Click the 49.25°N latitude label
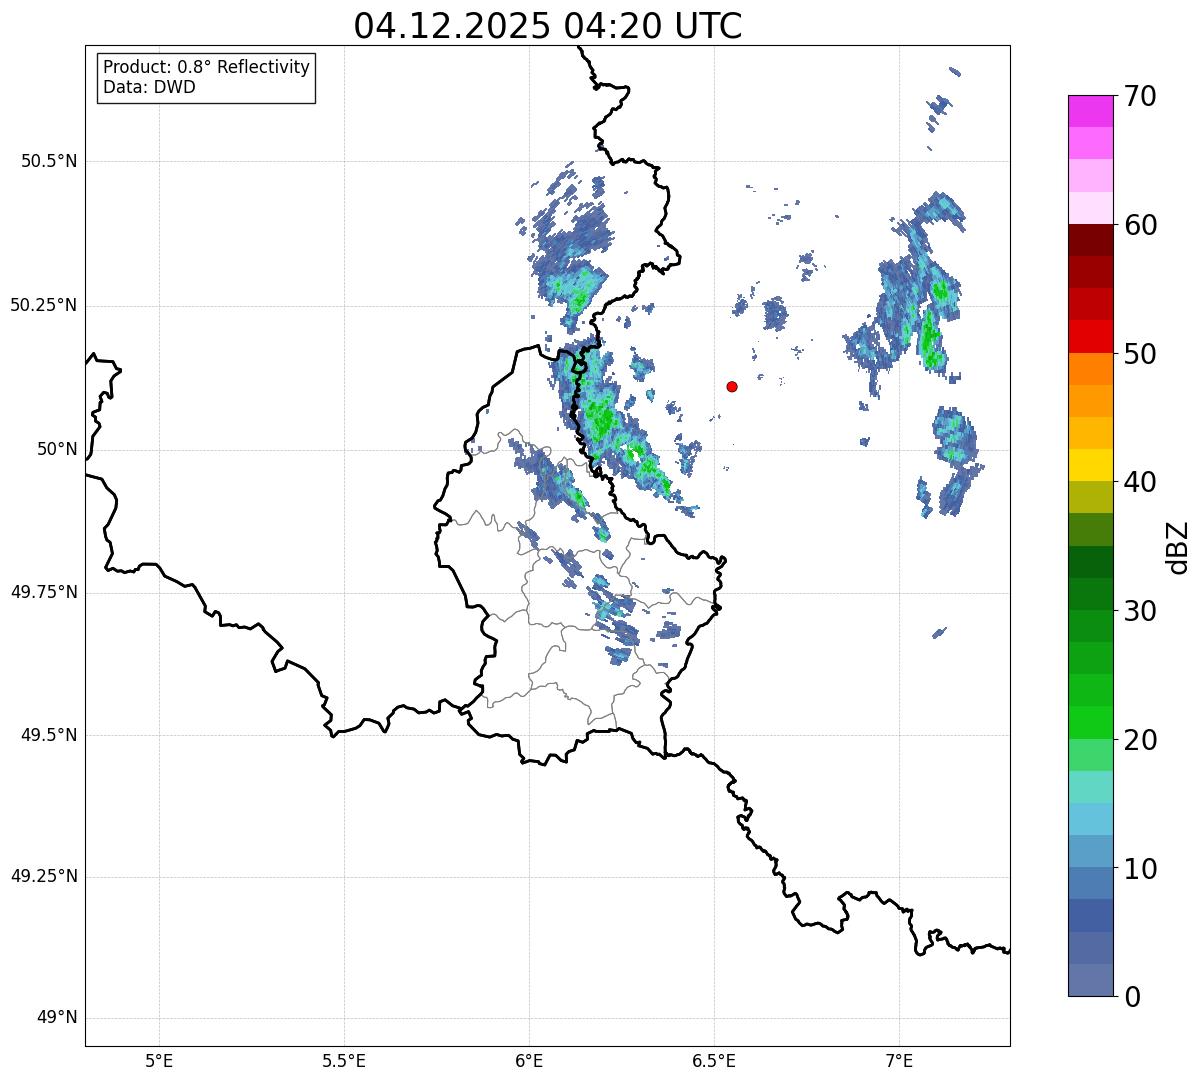Image resolution: width=1202 pixels, height=1081 pixels. click(x=44, y=876)
